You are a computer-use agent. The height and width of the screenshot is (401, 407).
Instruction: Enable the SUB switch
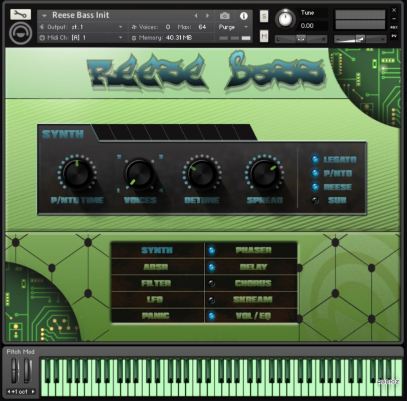(x=315, y=200)
